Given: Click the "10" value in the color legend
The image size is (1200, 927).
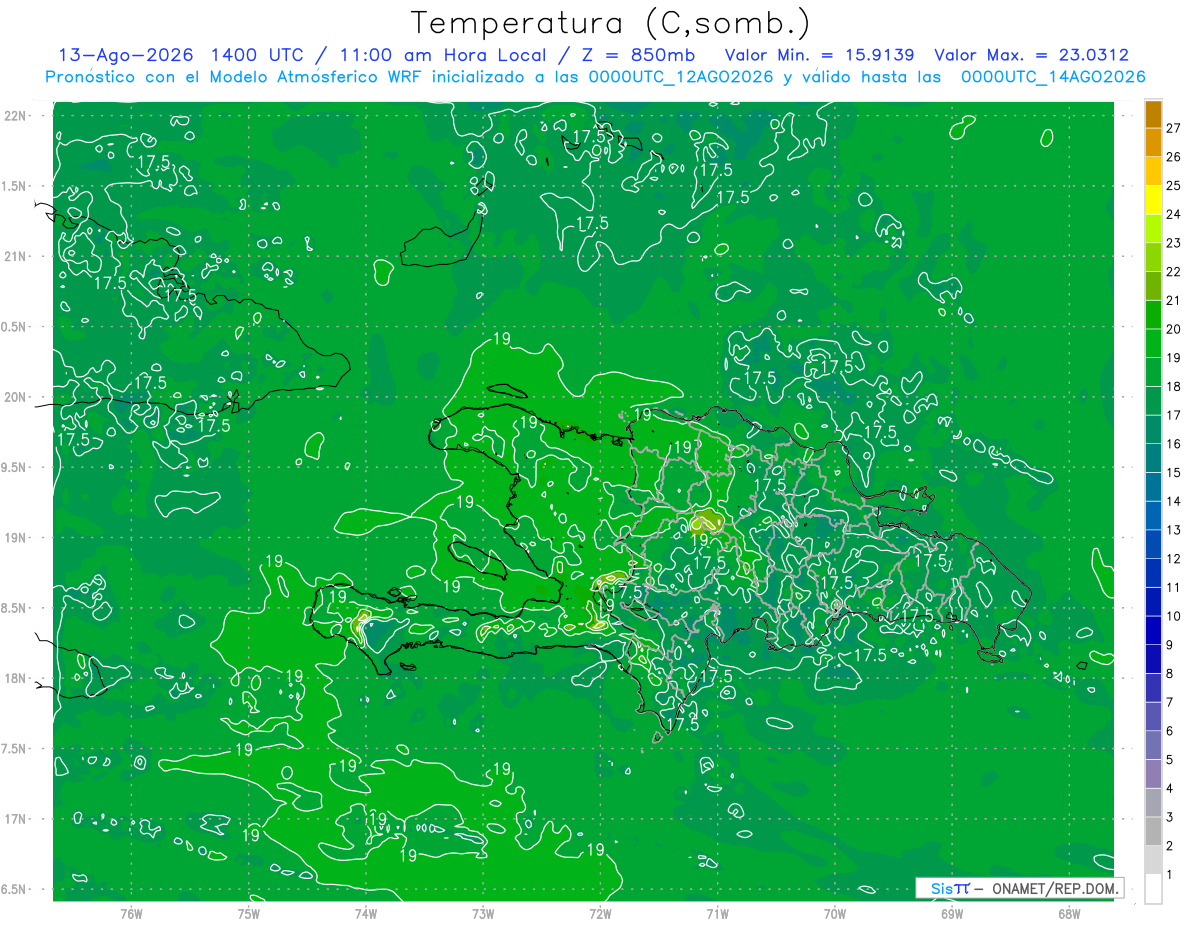Looking at the screenshot, I should click(x=1174, y=616).
